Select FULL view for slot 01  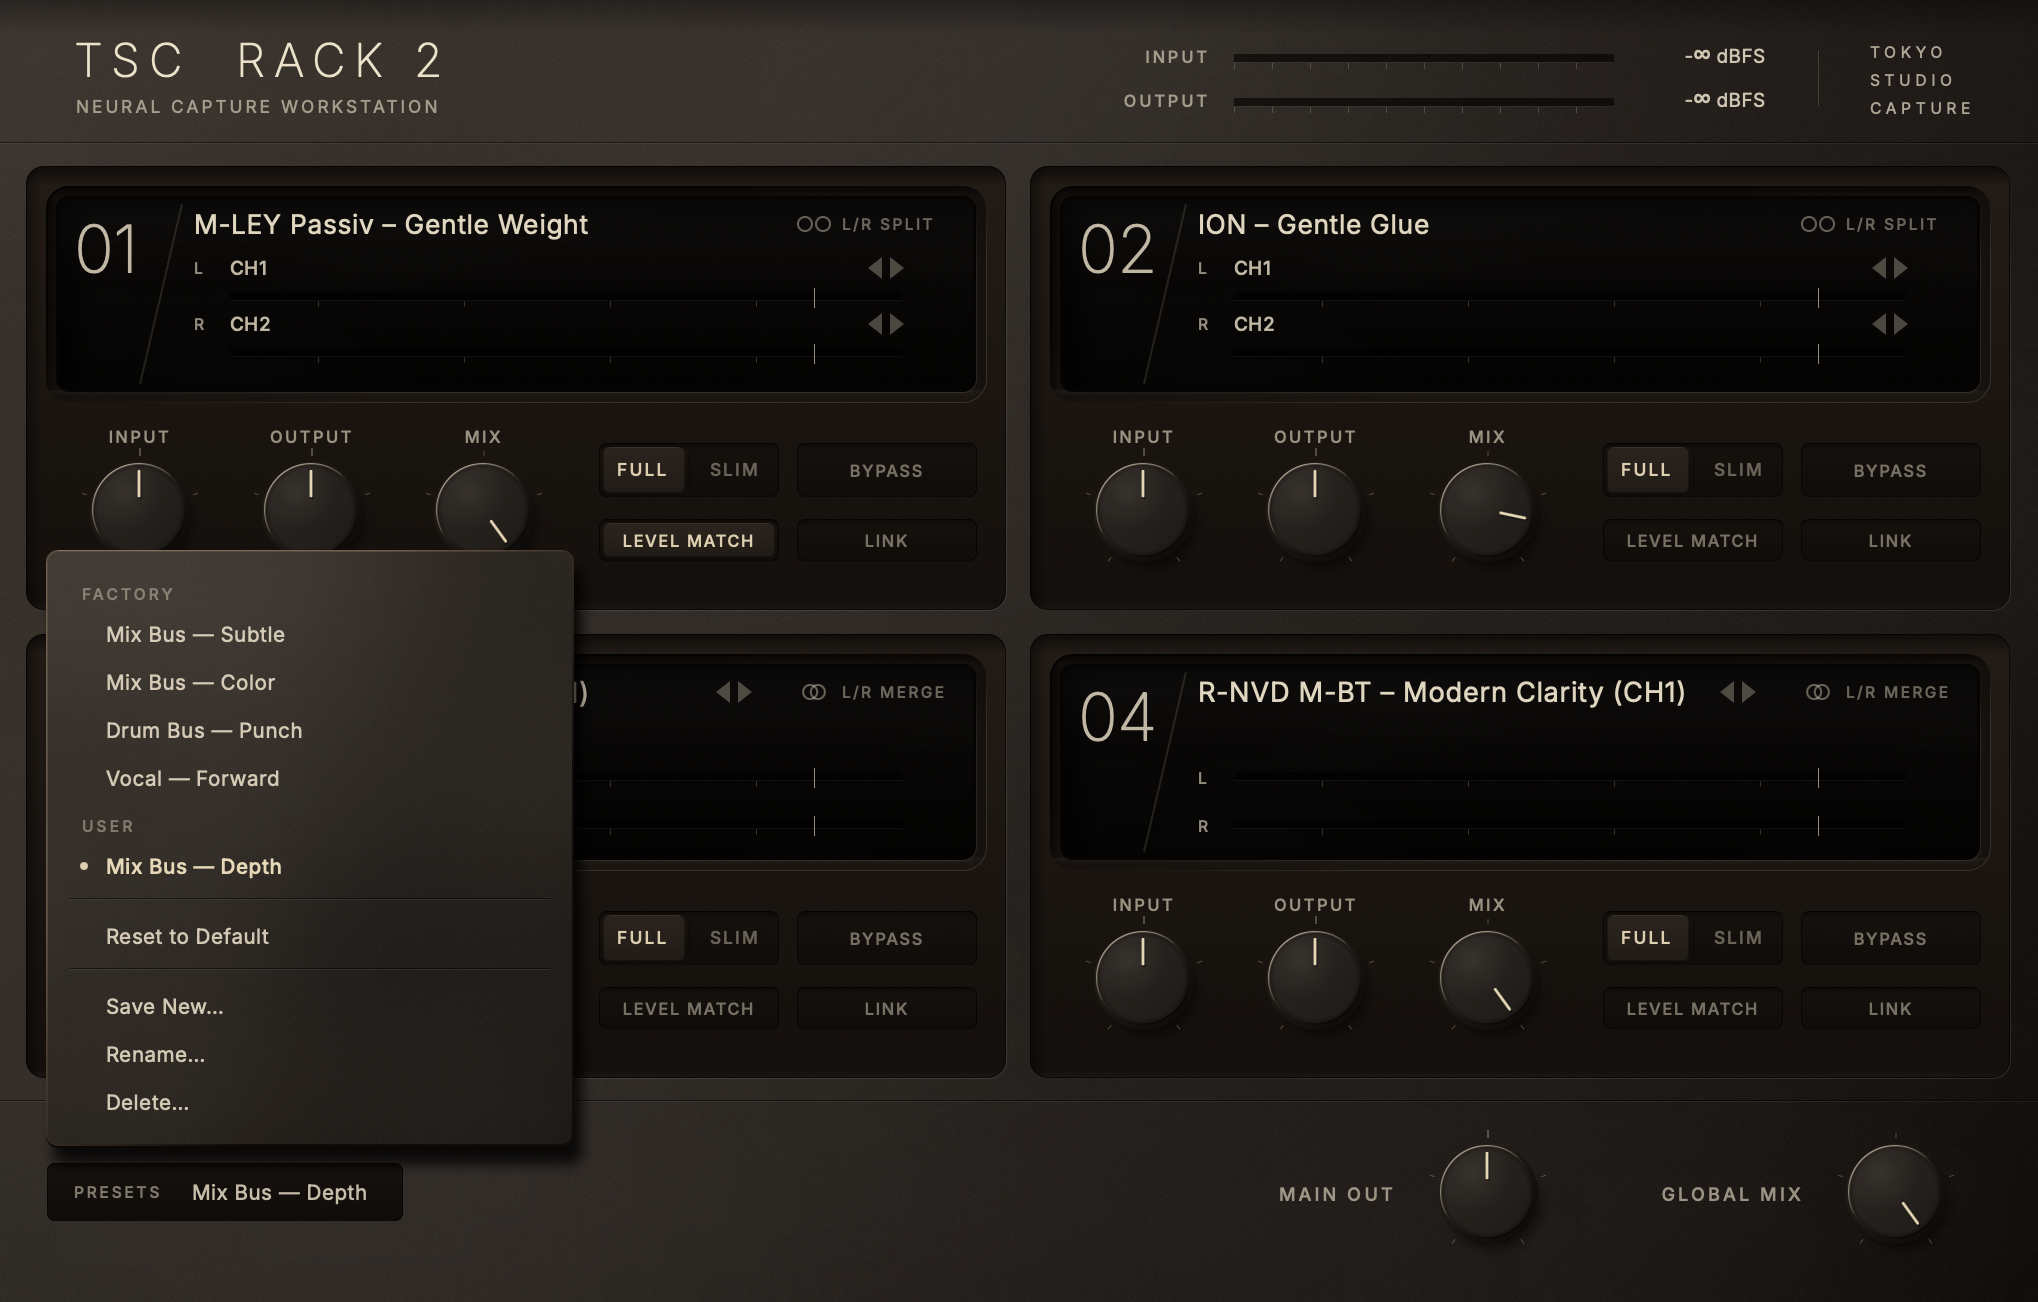click(x=642, y=470)
